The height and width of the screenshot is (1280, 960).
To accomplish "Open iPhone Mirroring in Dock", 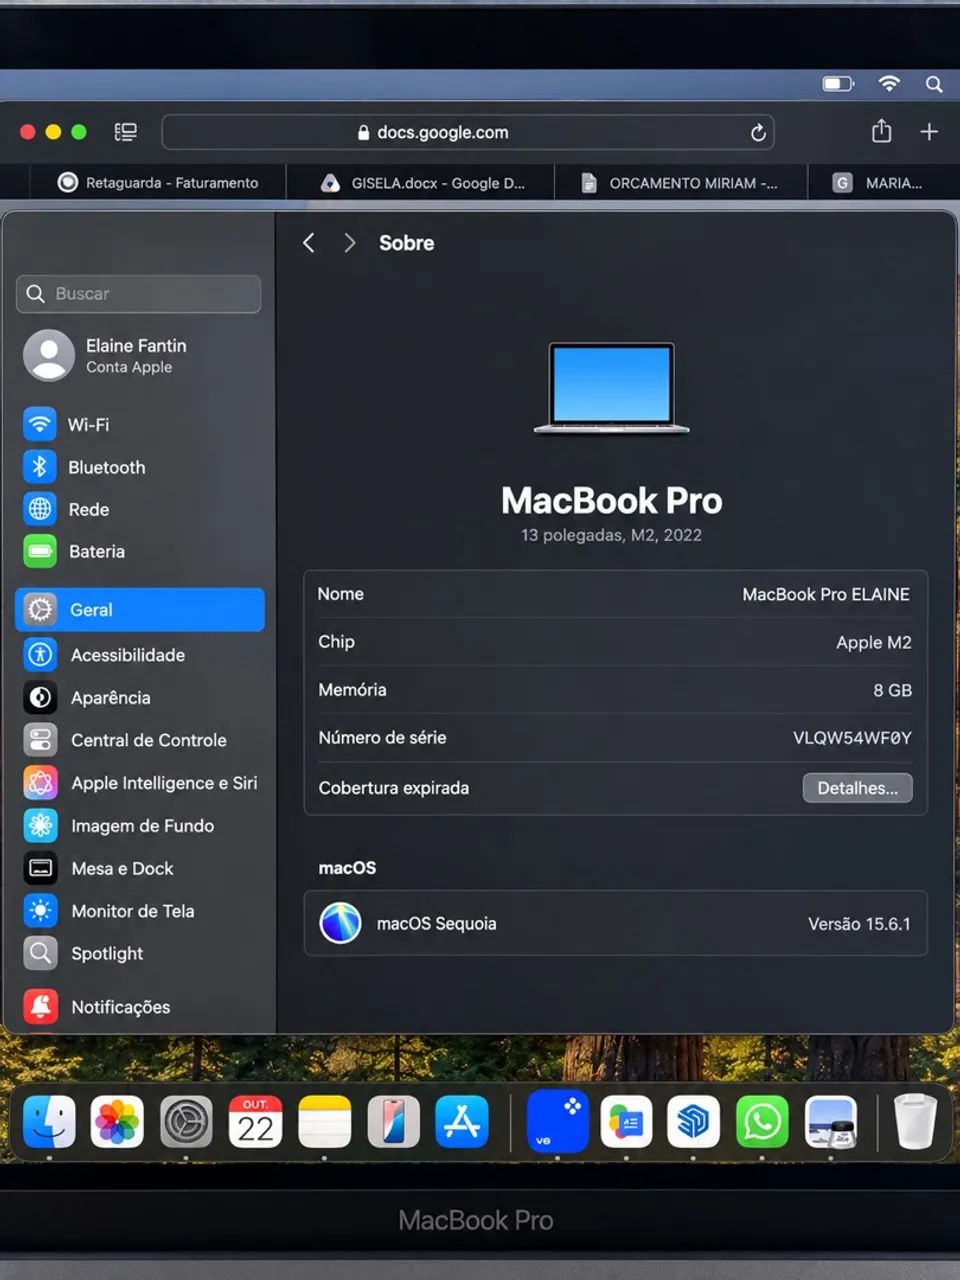I will [393, 1121].
